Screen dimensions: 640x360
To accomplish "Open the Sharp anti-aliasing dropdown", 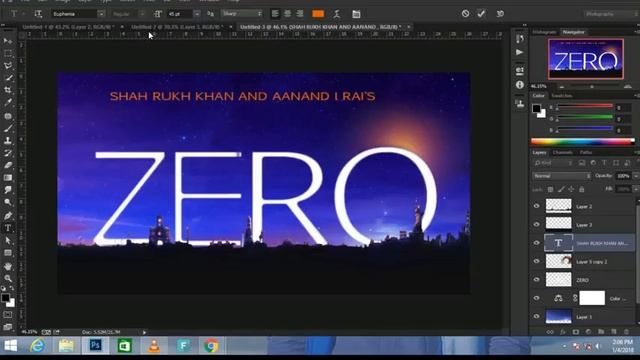I will pyautogui.click(x=242, y=13).
